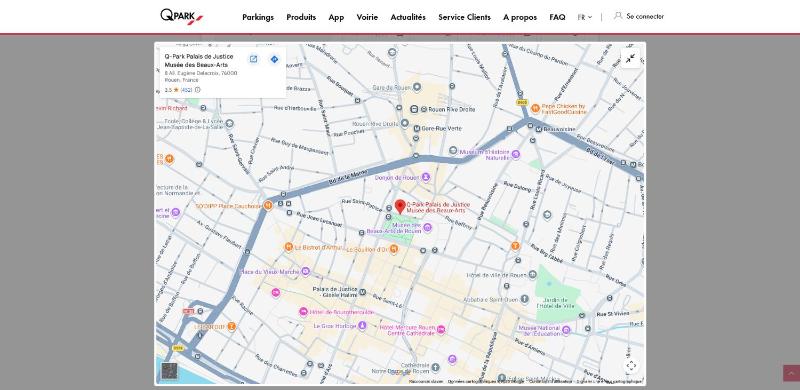Screen dimensions: 800x390
Task: Open the FAQ page
Action: 557,17
